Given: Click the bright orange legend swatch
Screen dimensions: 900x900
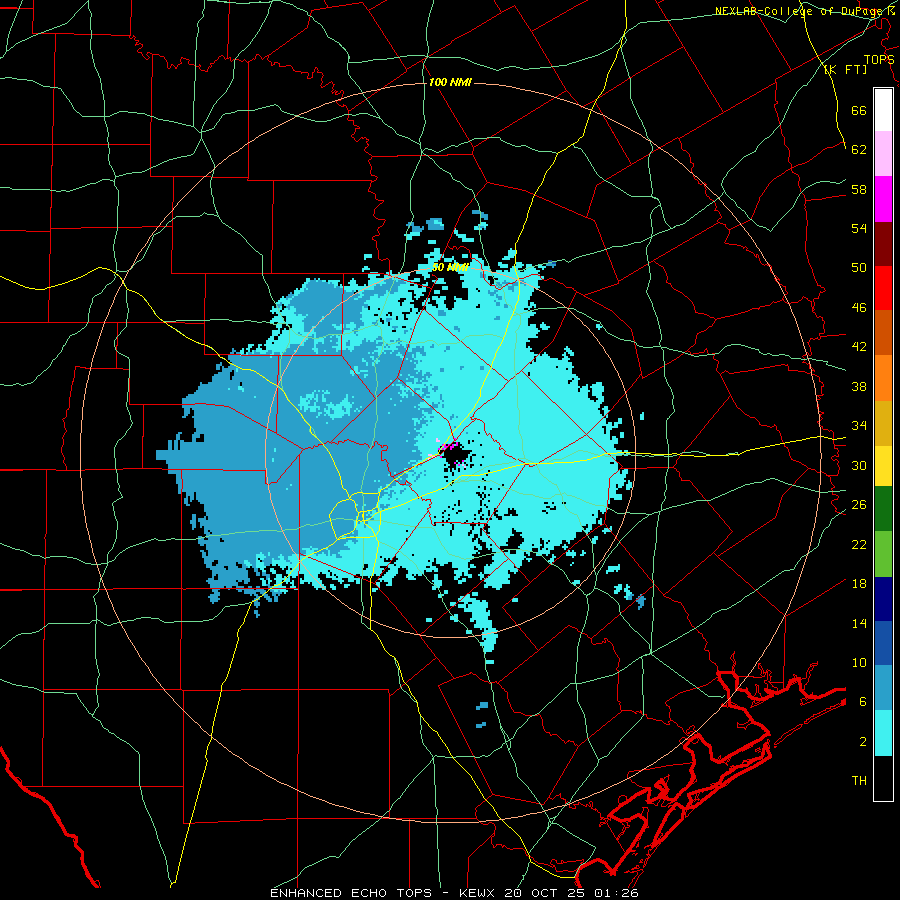Looking at the screenshot, I should click(x=883, y=378).
